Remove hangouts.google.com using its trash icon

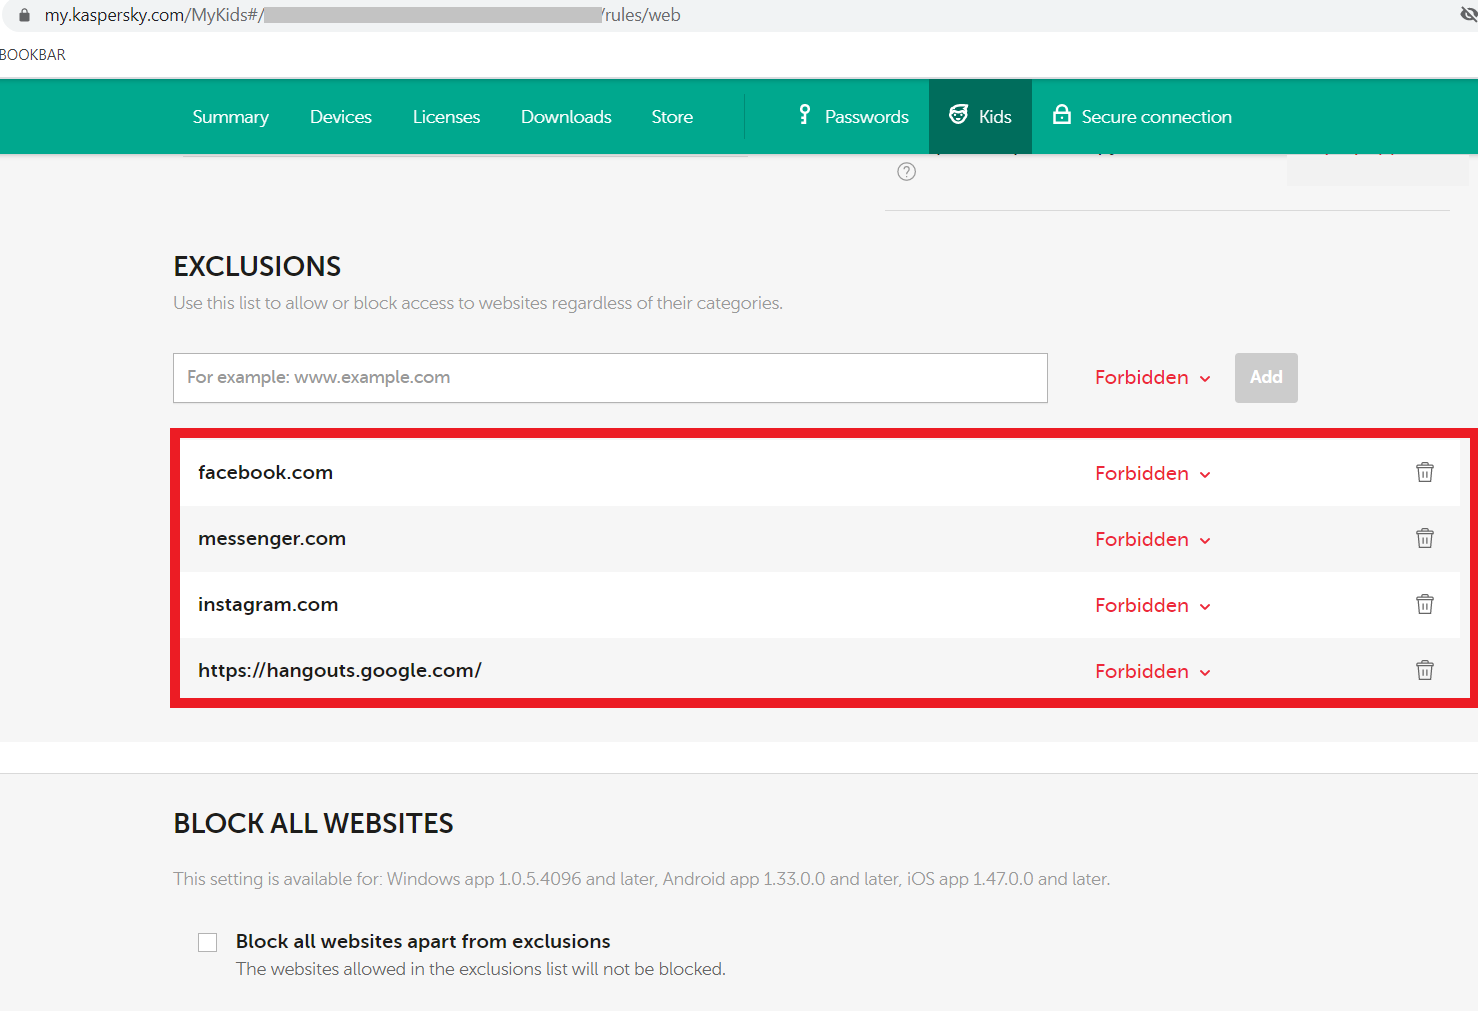tap(1425, 670)
